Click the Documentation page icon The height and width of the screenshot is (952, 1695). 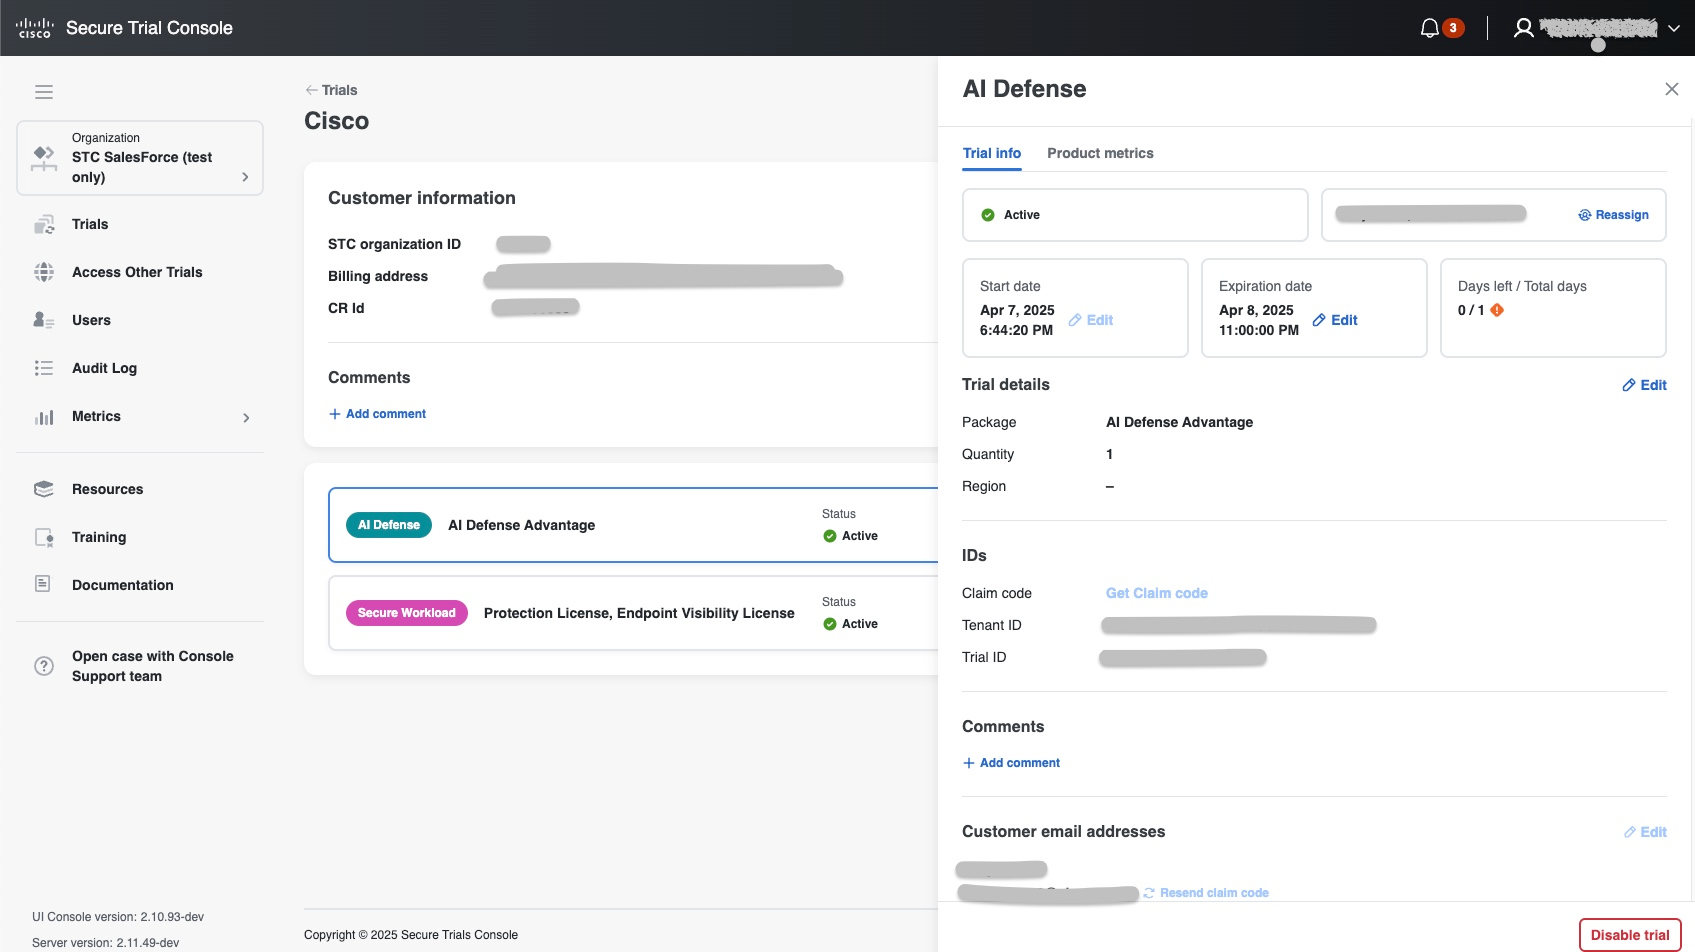(x=43, y=584)
